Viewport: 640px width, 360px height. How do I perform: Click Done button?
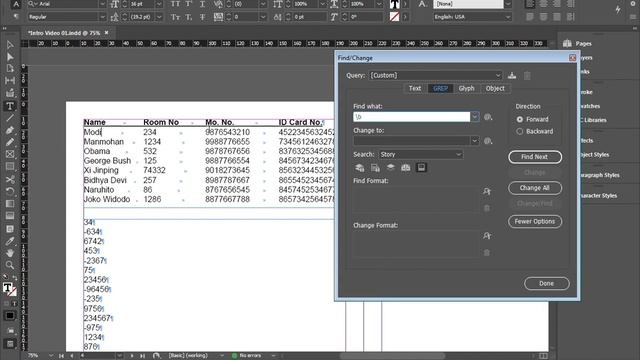point(547,284)
